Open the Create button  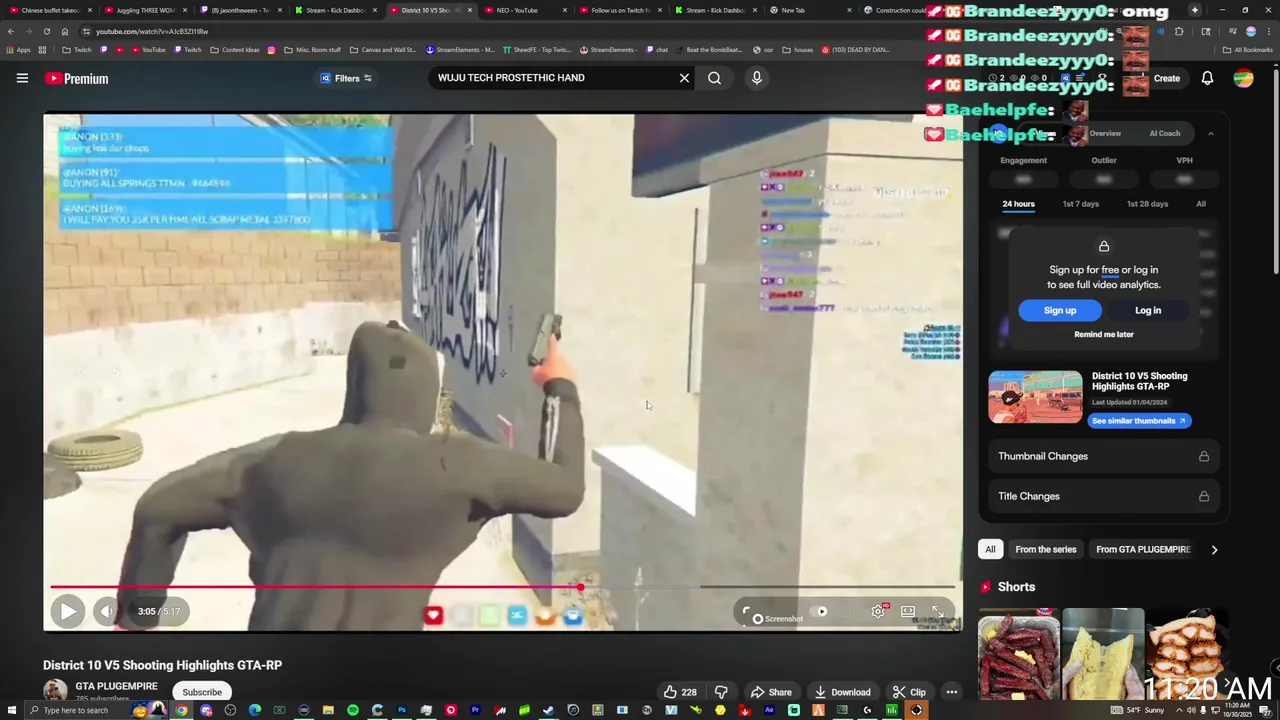click(x=1166, y=78)
